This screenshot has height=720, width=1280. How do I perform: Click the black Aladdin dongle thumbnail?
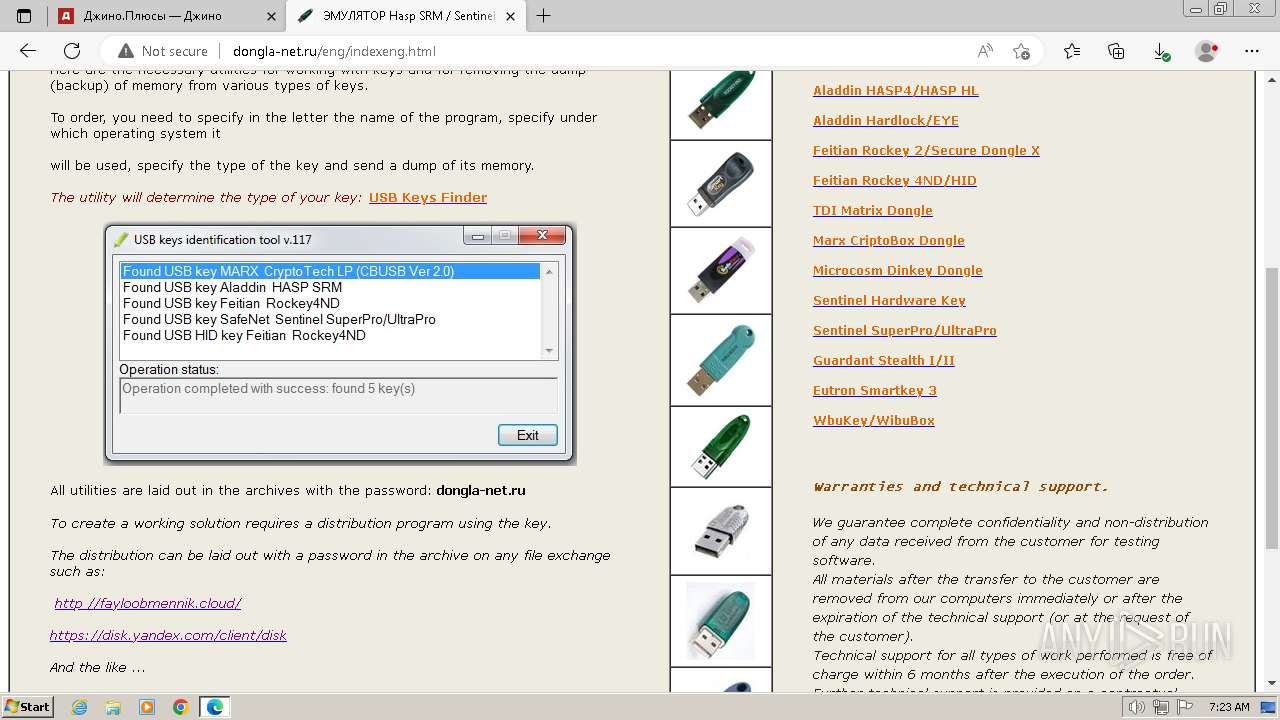coord(721,183)
